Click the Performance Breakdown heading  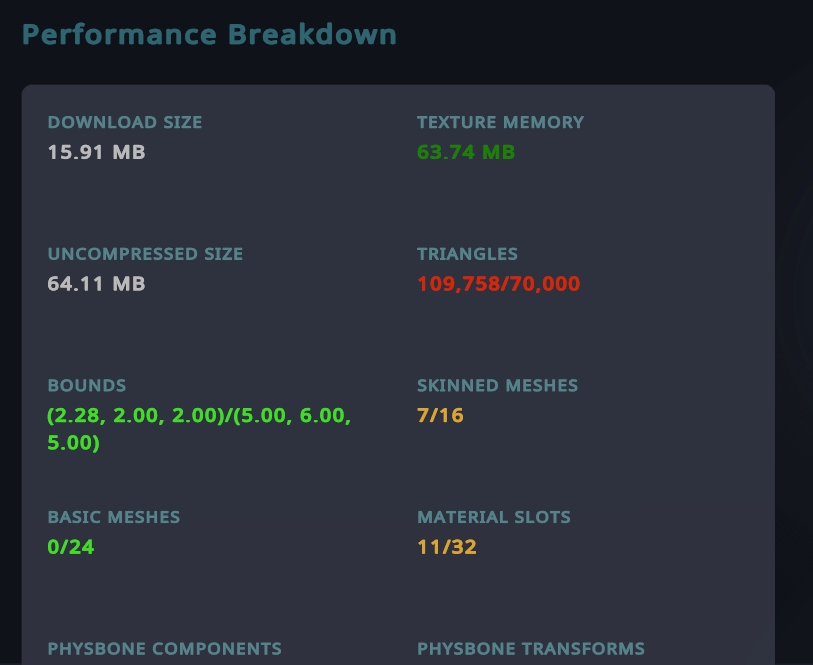(209, 35)
